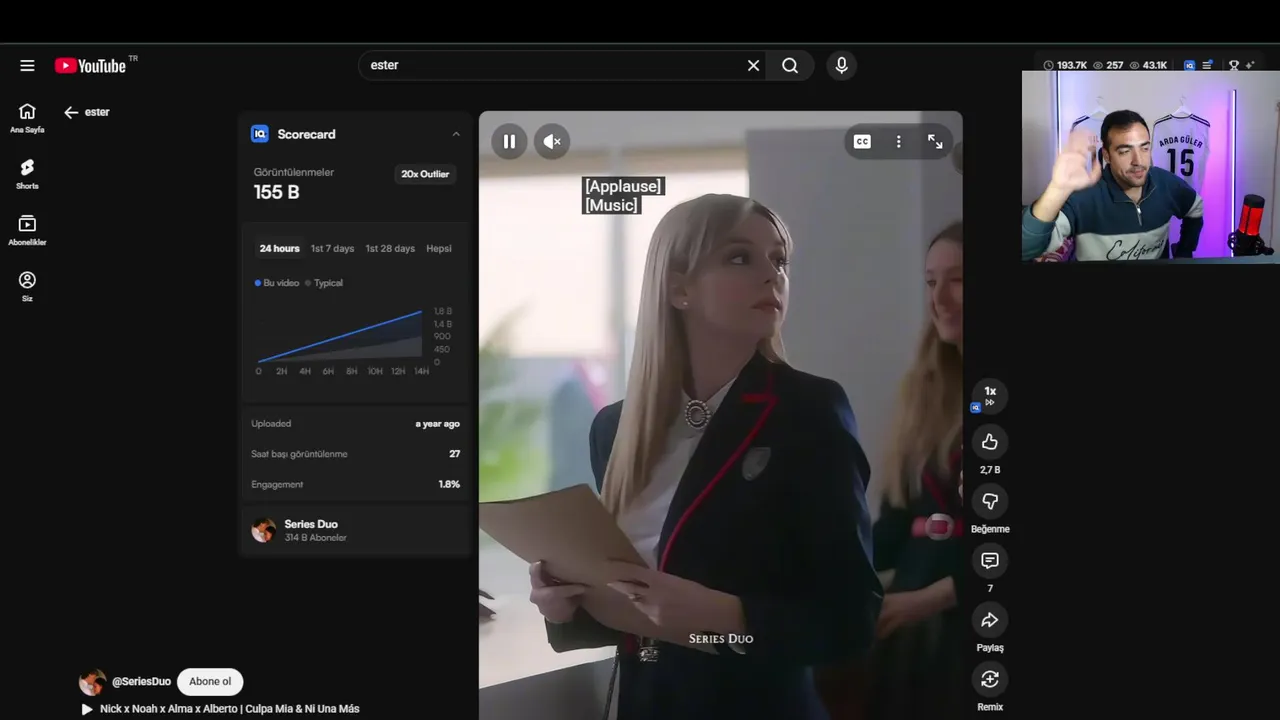Click the Uploaded 'a year ago' row

355,424
